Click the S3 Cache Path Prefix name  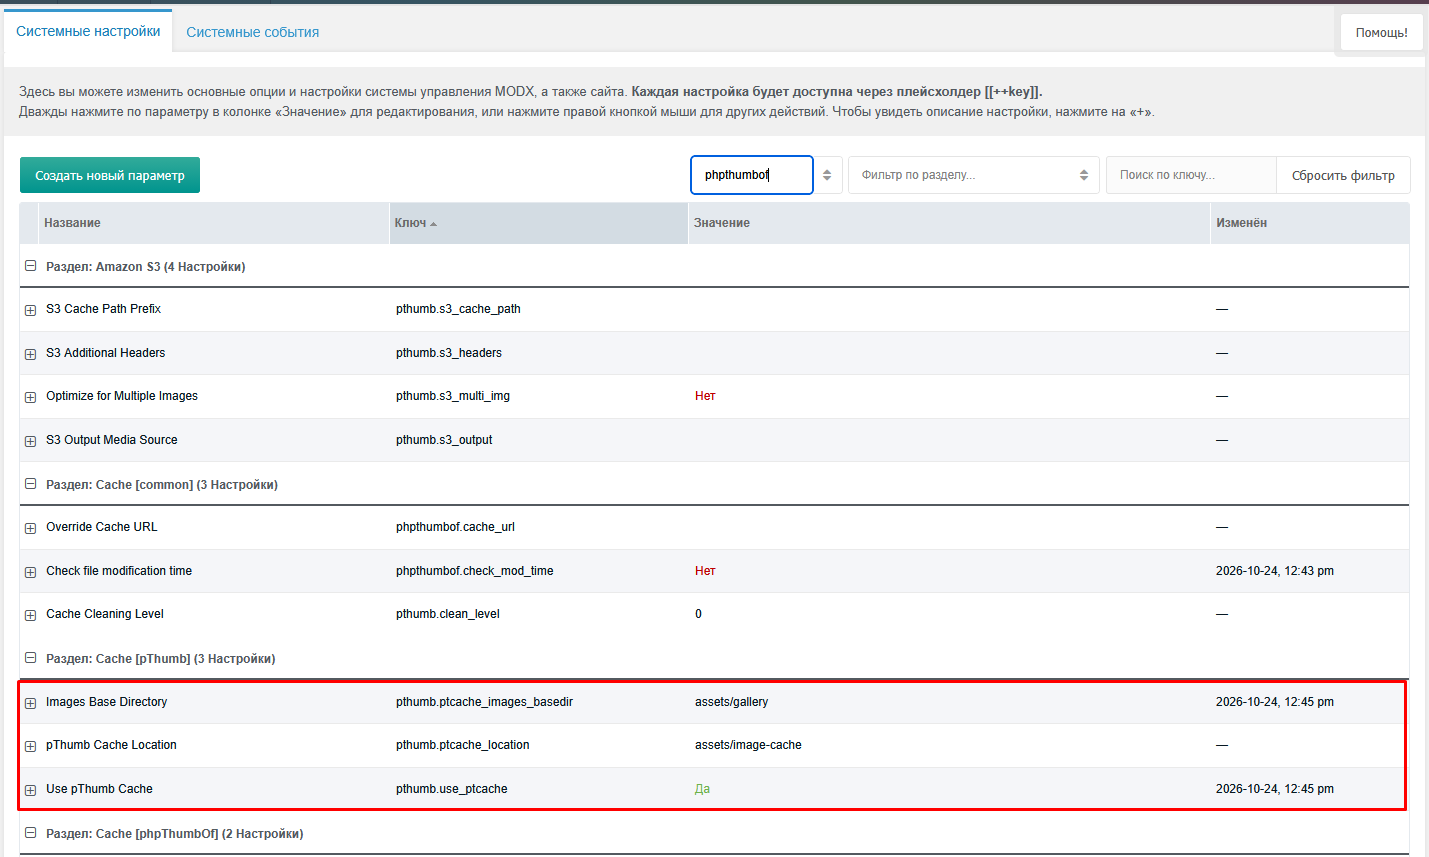tap(103, 309)
